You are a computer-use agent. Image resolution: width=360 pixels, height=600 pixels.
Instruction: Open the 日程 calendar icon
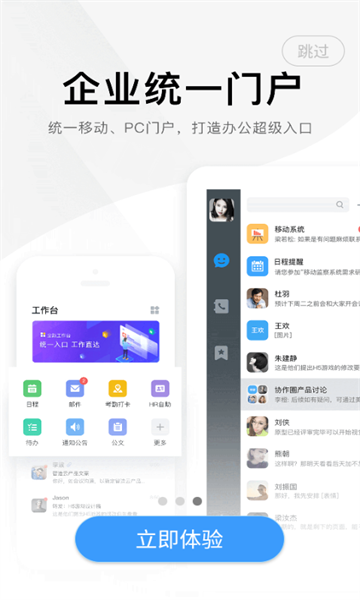[x=32, y=388]
